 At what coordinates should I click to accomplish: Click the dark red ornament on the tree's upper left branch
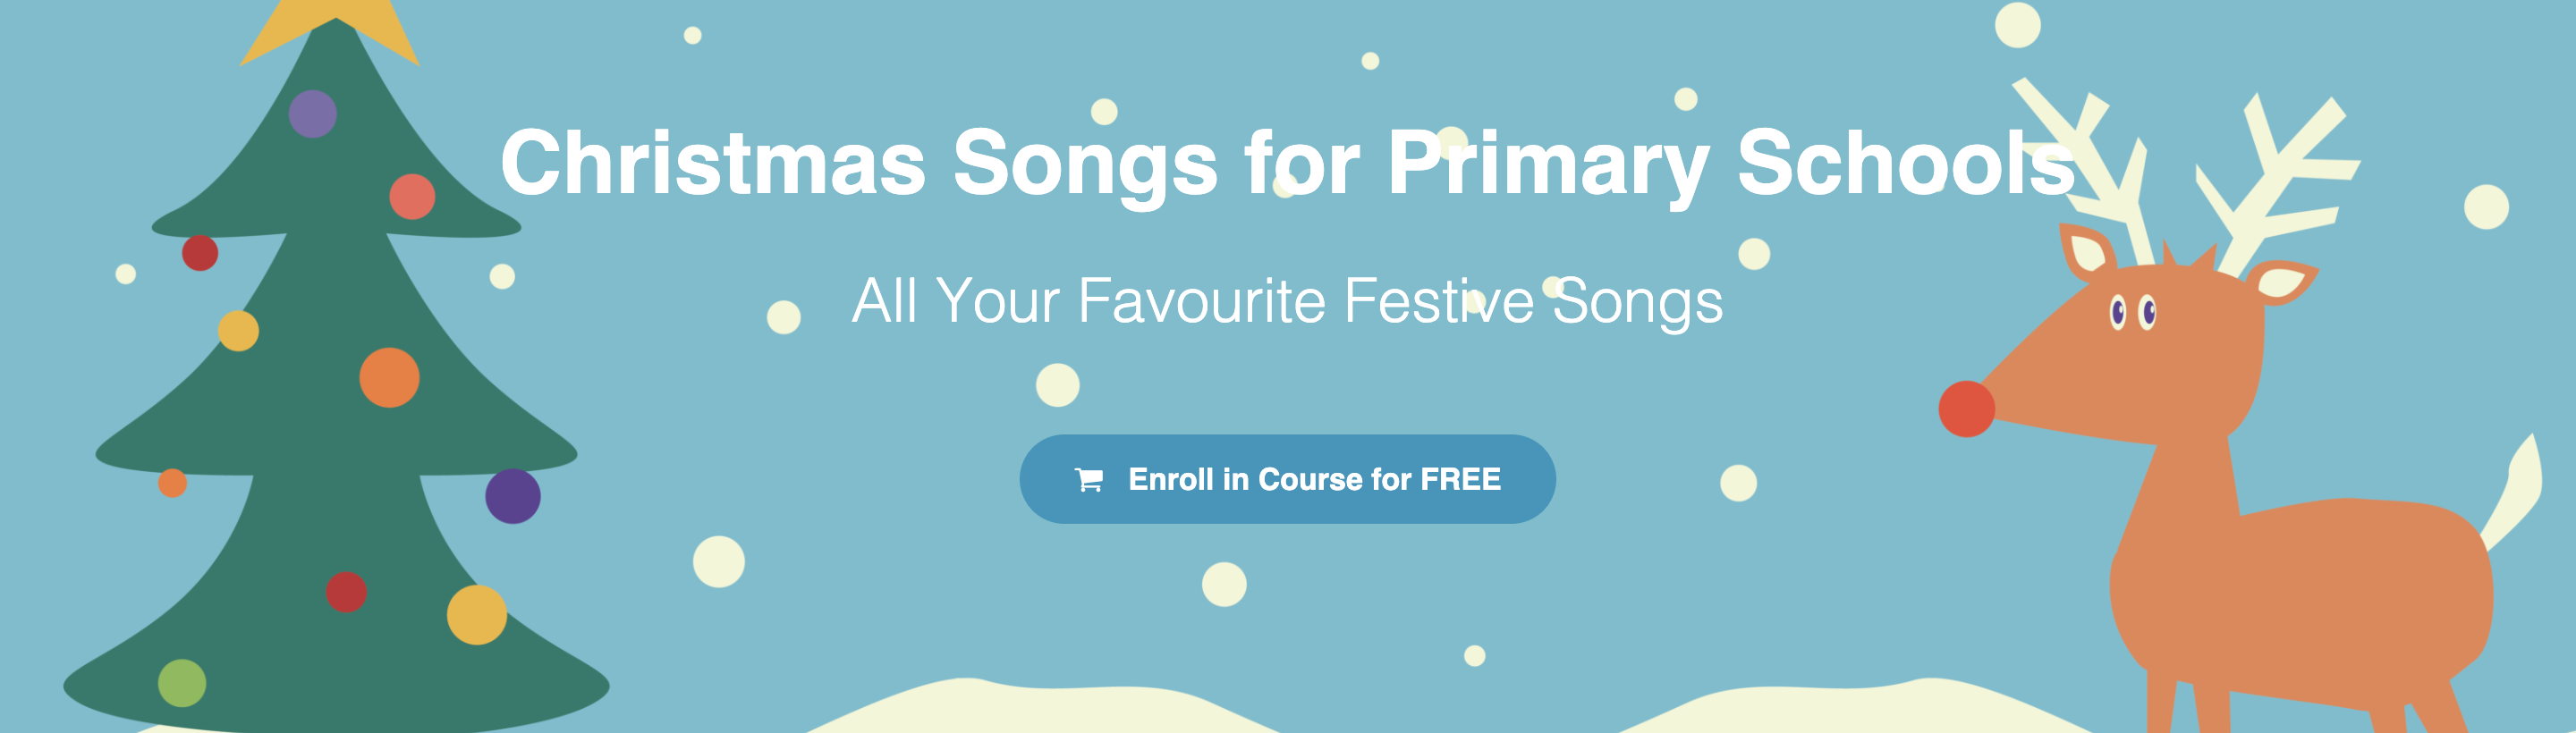point(200,253)
